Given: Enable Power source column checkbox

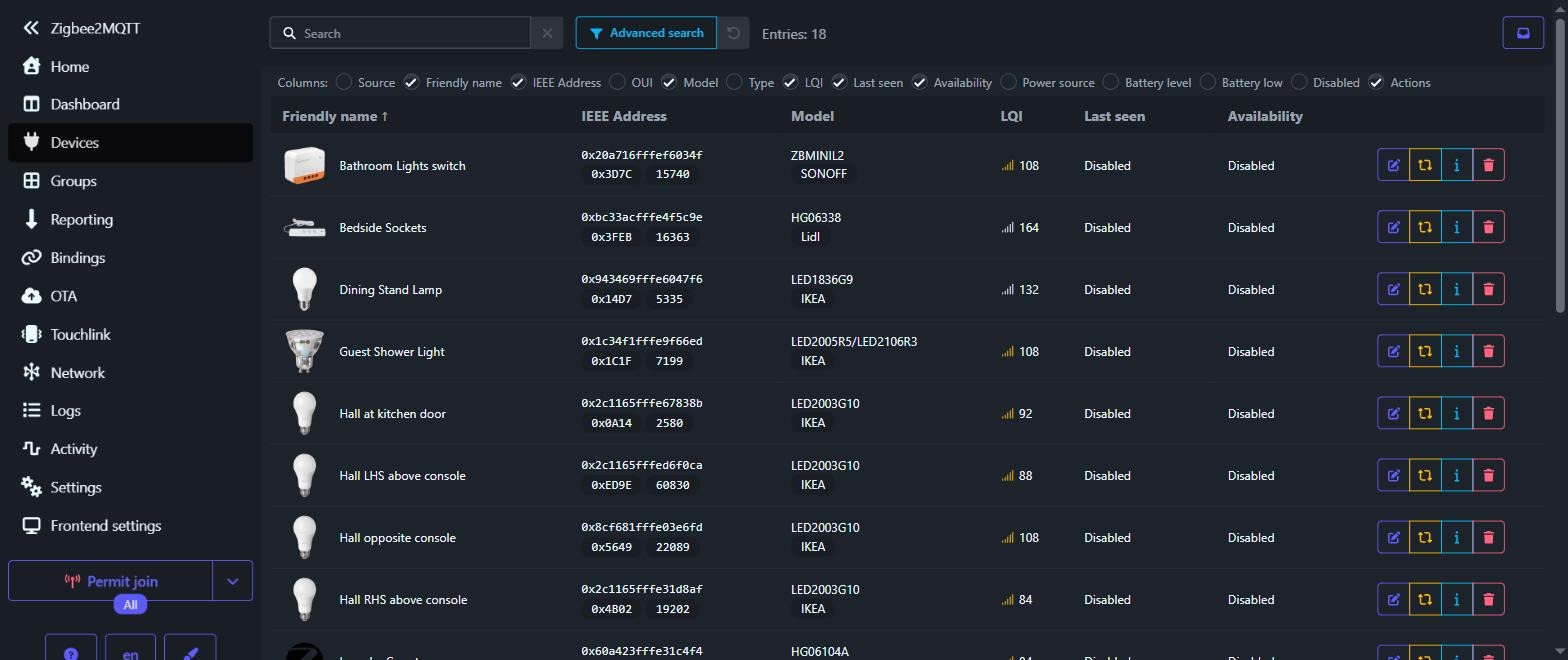Looking at the screenshot, I should point(1008,82).
